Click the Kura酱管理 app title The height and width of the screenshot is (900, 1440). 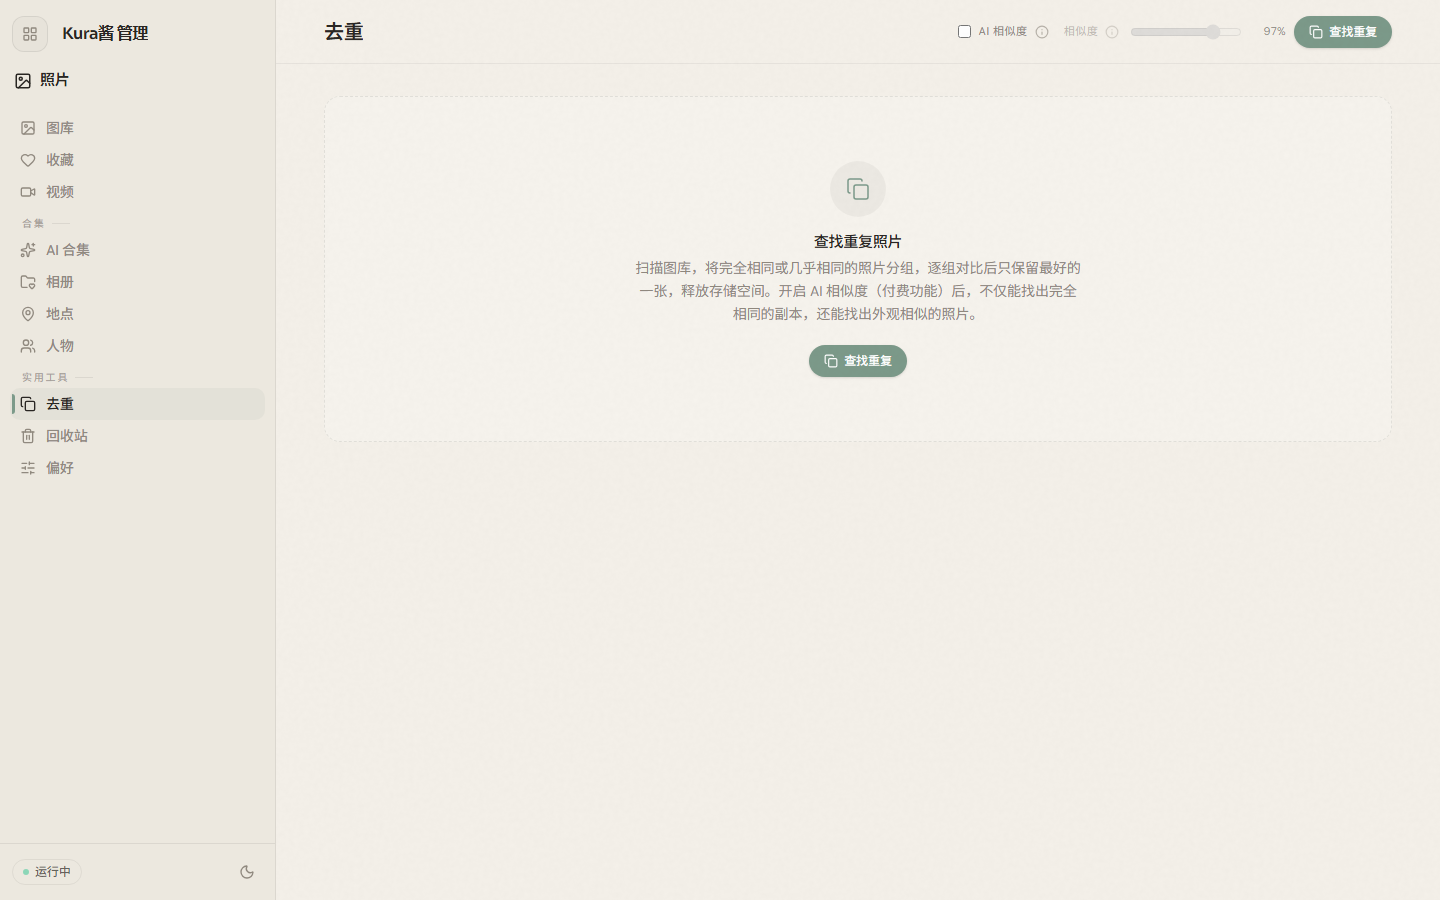point(105,34)
